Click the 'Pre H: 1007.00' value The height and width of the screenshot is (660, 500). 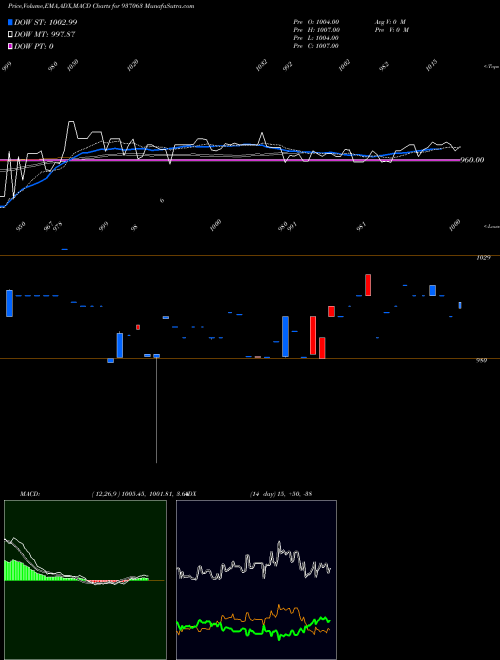pyautogui.click(x=316, y=30)
